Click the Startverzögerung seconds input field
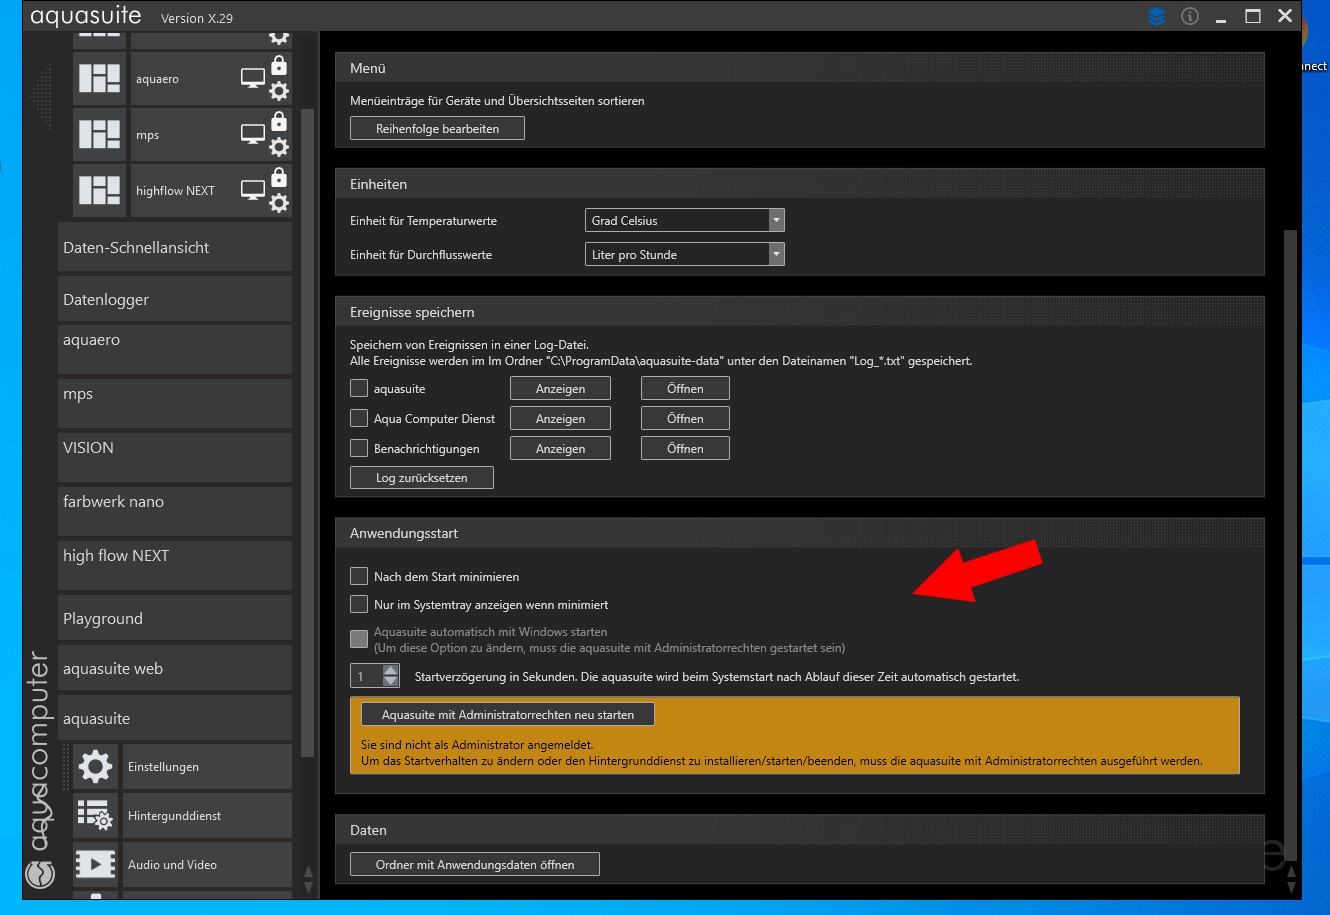Viewport: 1330px width, 915px height. (x=366, y=676)
